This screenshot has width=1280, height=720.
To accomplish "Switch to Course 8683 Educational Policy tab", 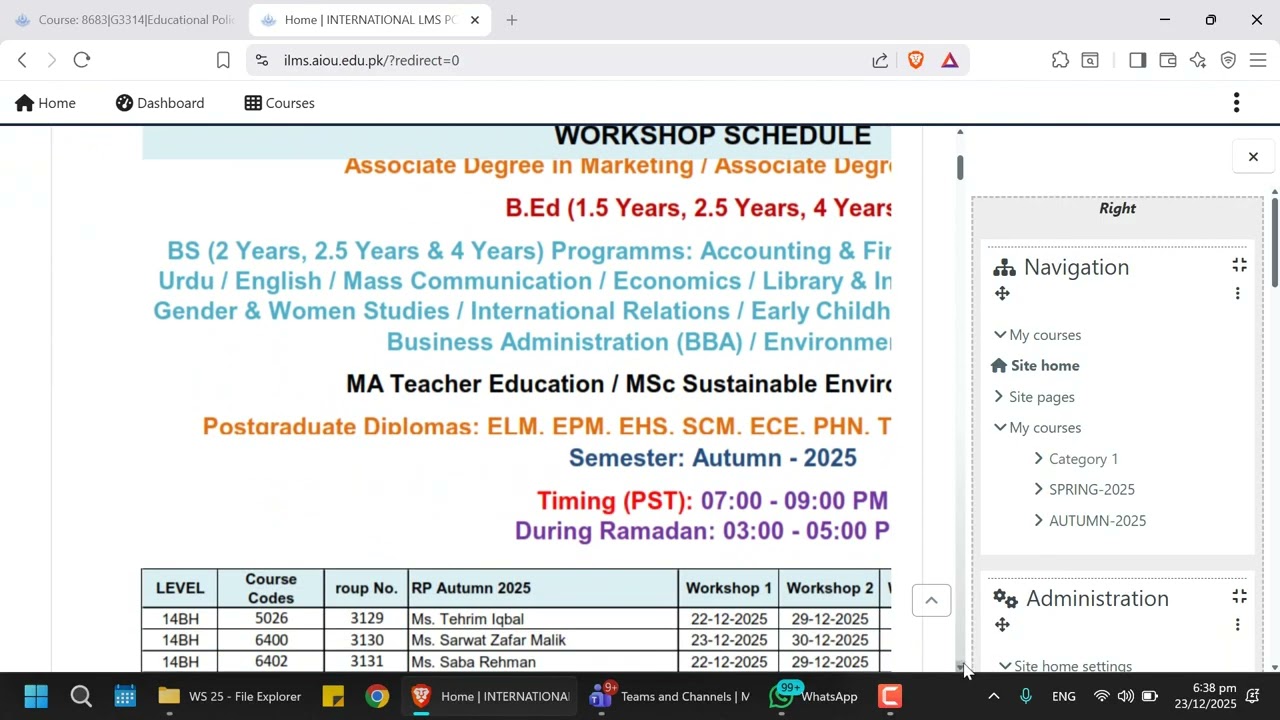I will 124,20.
